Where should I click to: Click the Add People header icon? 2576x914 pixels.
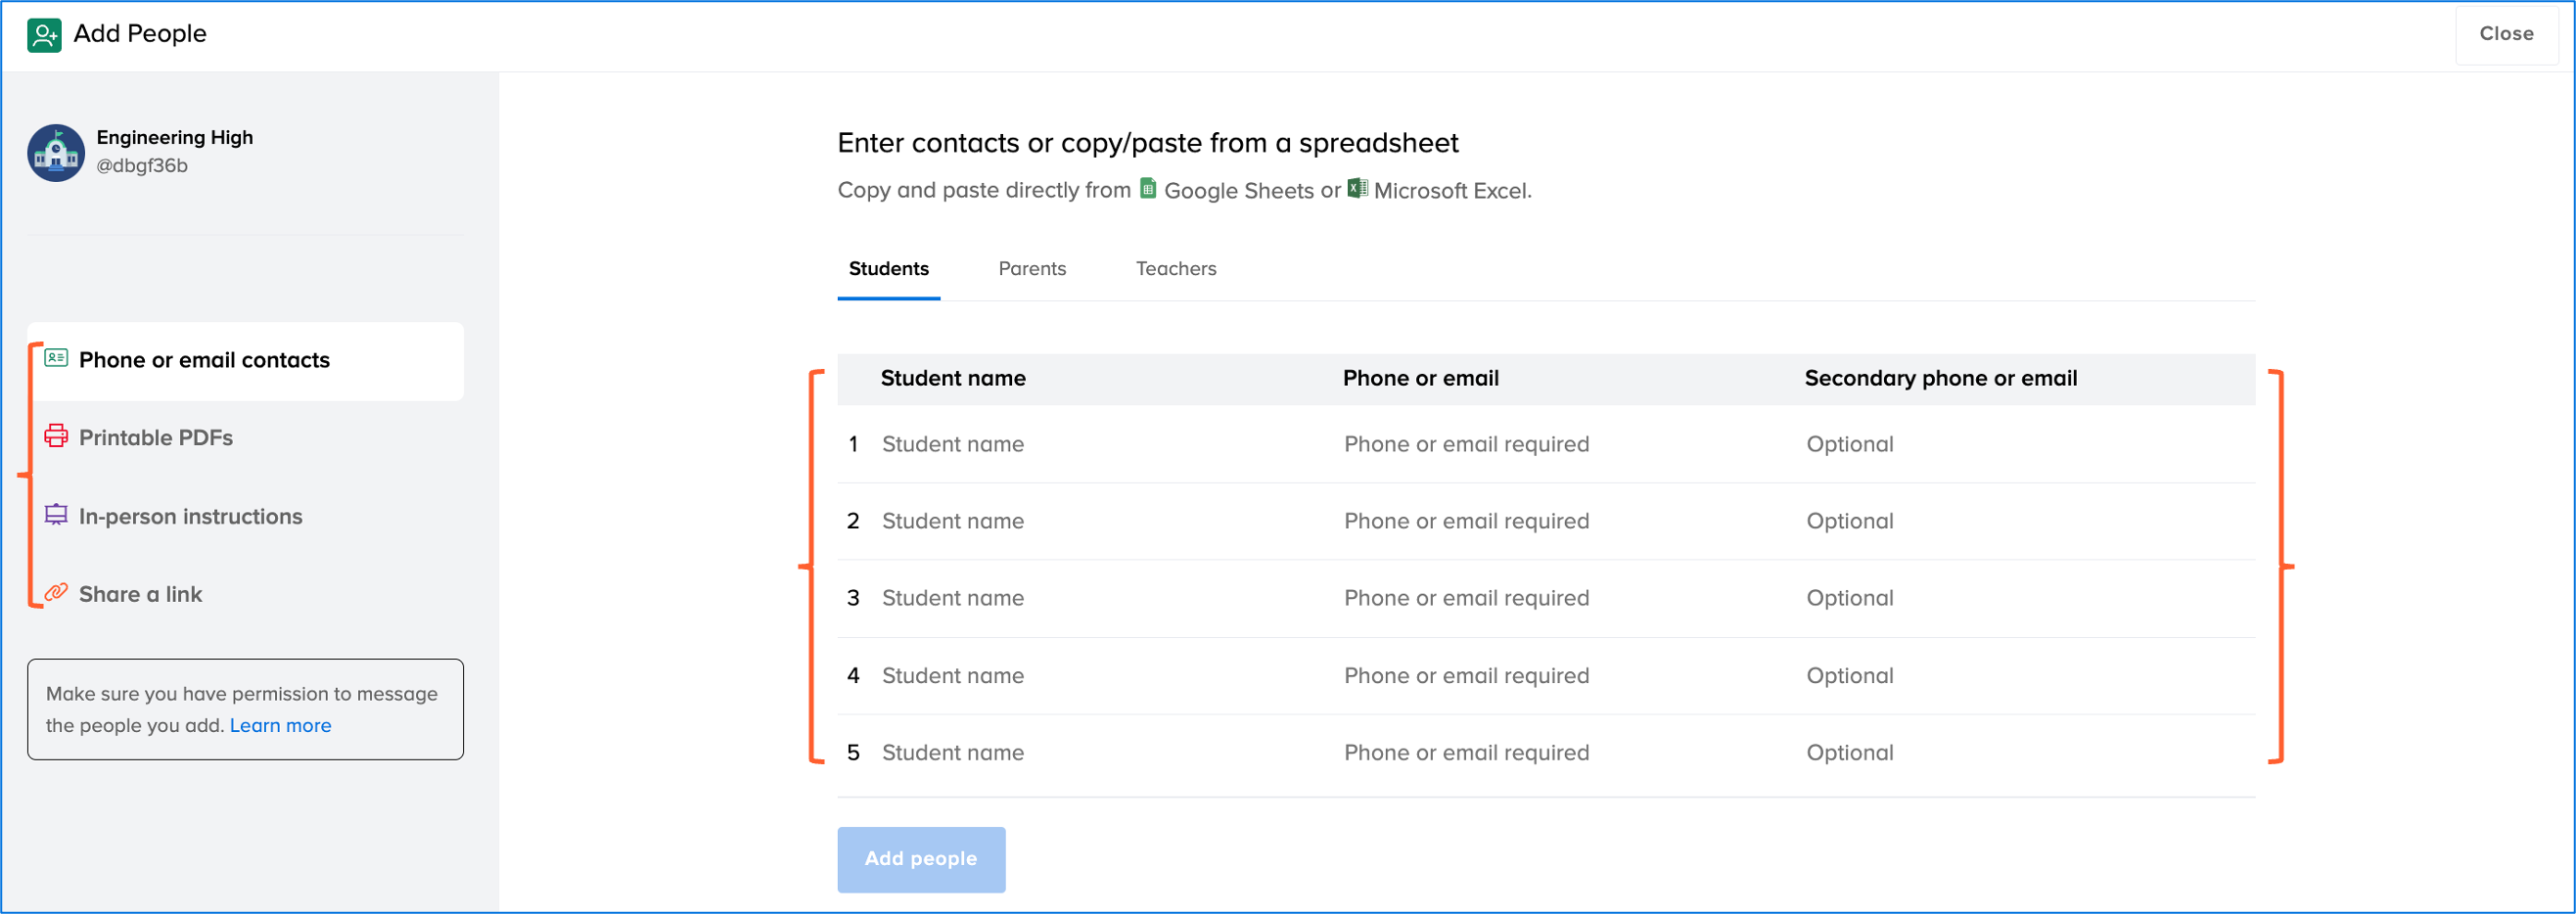coord(44,35)
